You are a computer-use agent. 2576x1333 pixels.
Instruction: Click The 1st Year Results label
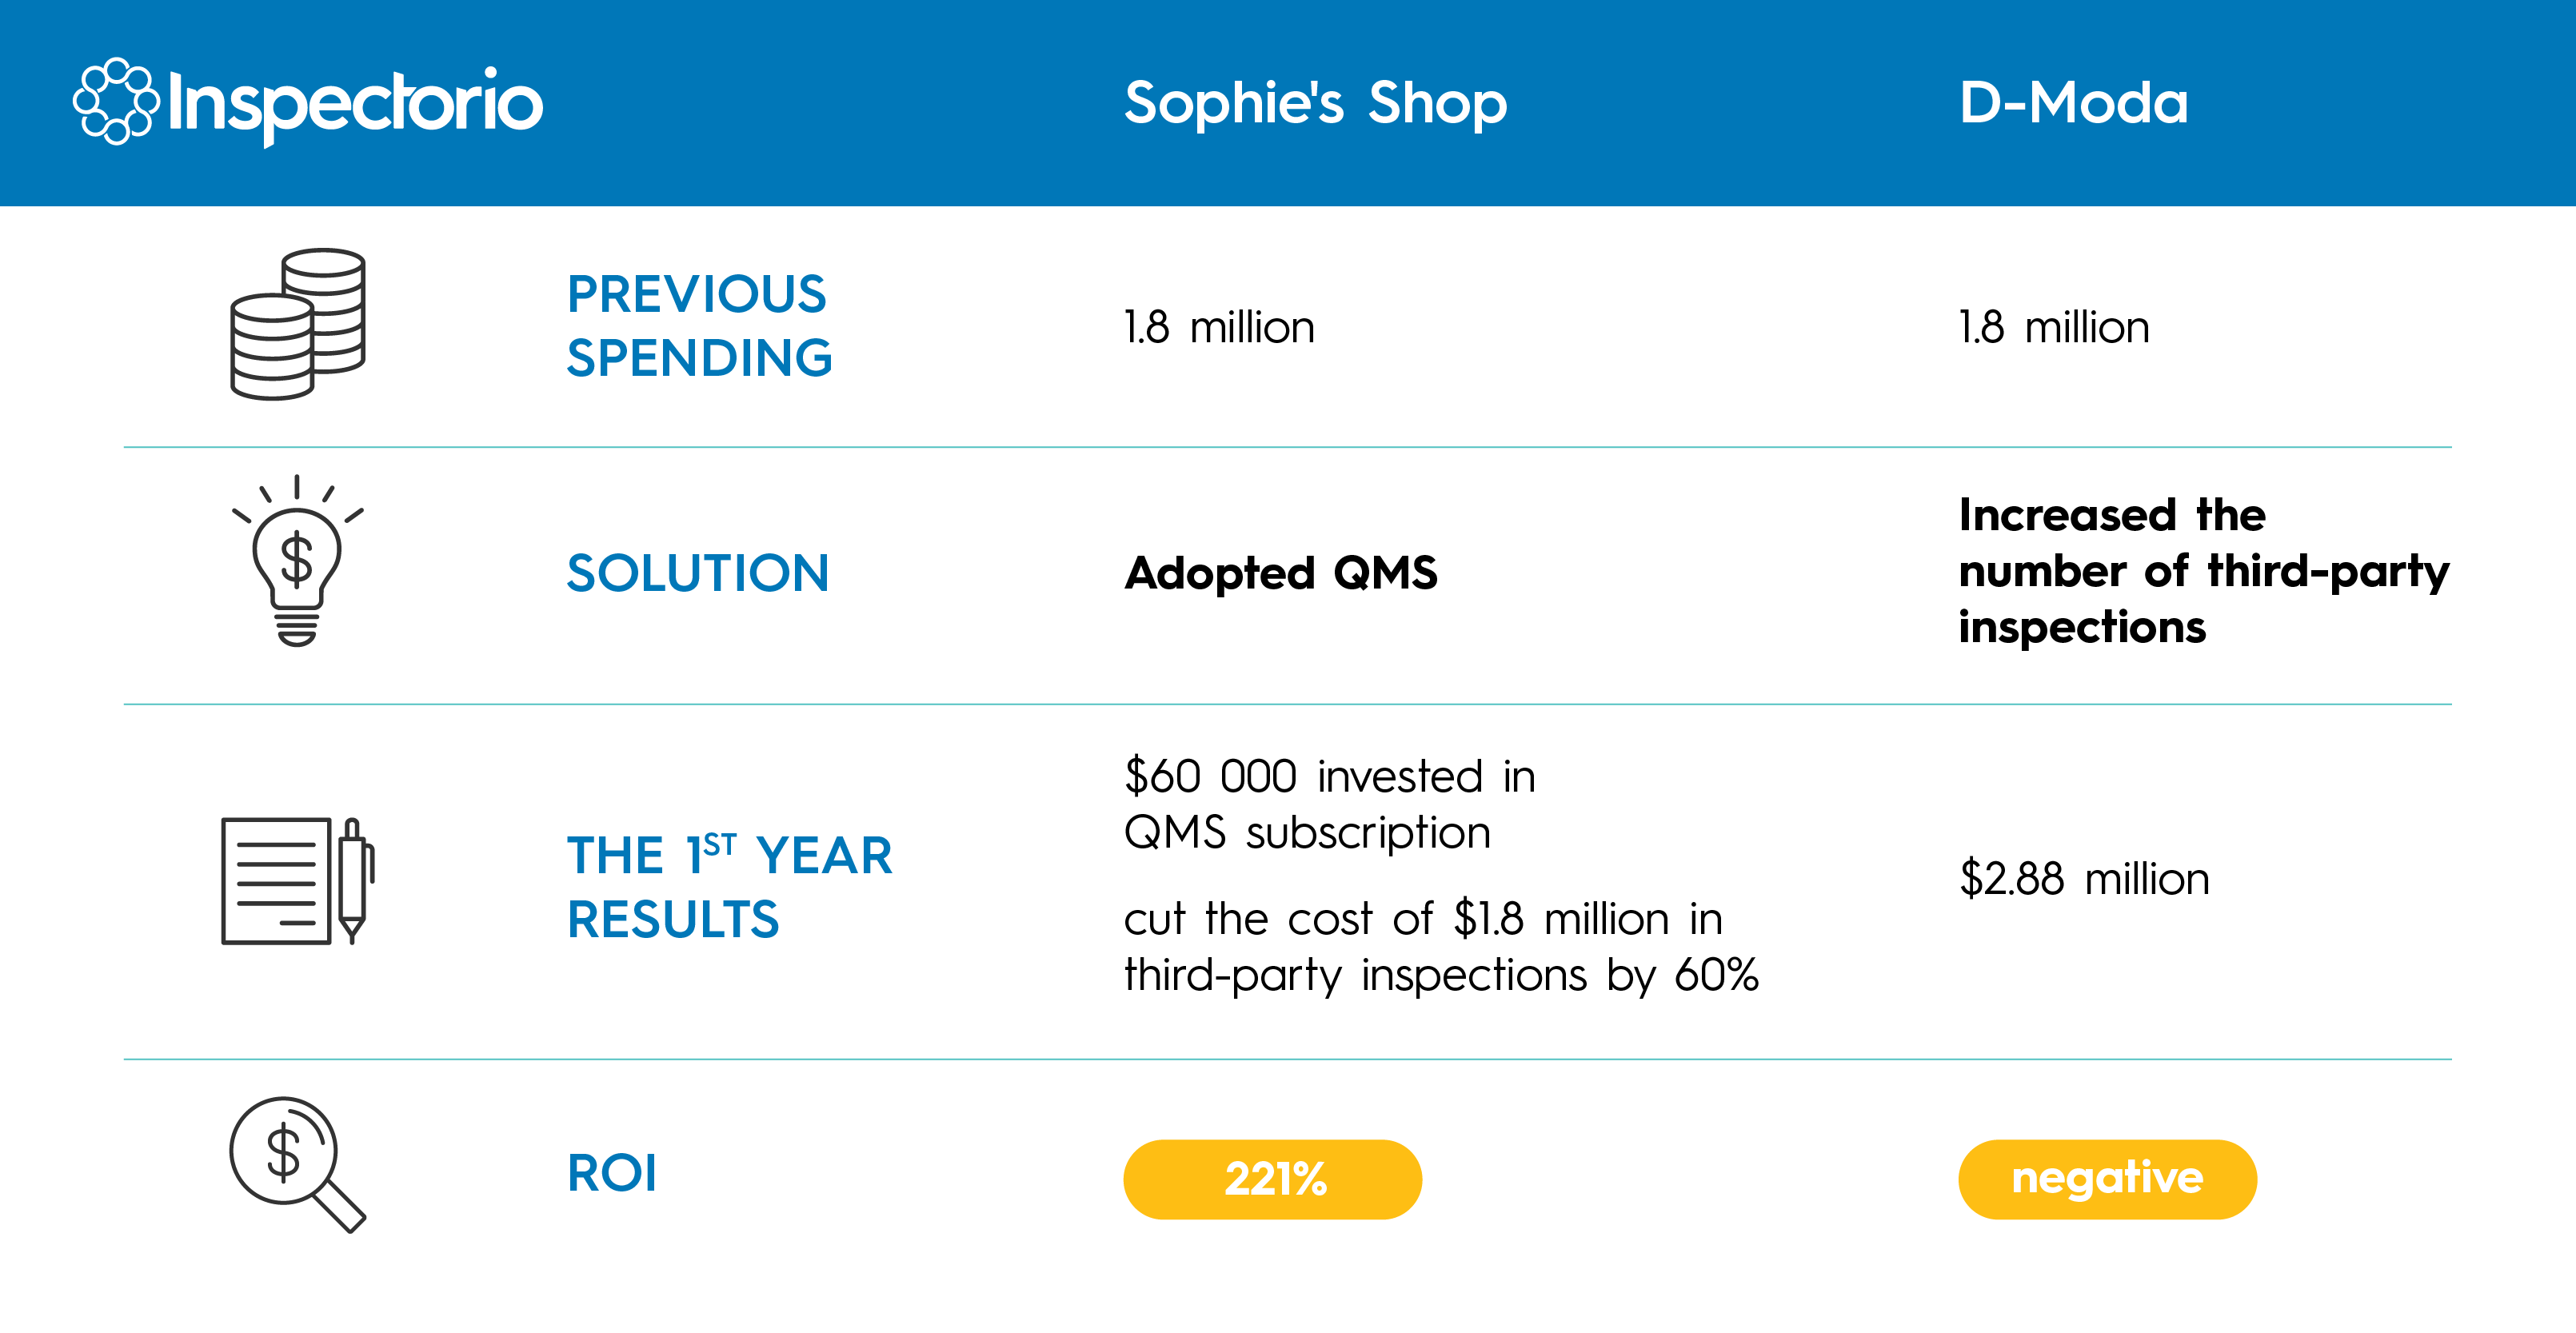729,887
